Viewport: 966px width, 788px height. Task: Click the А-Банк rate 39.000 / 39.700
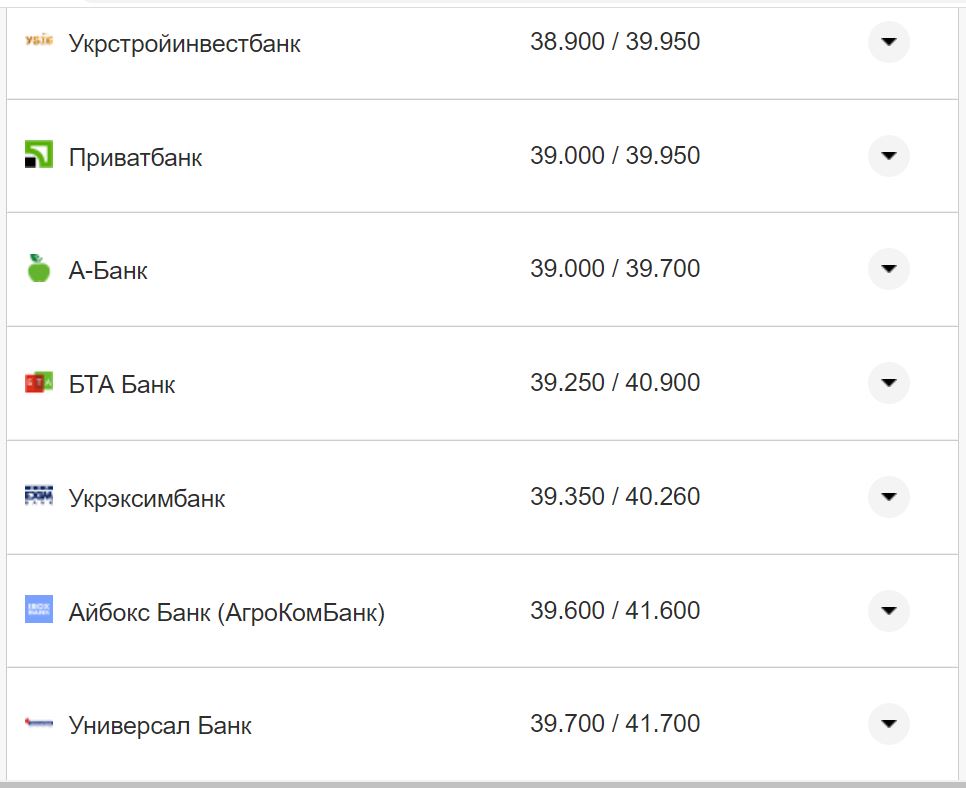(x=615, y=269)
